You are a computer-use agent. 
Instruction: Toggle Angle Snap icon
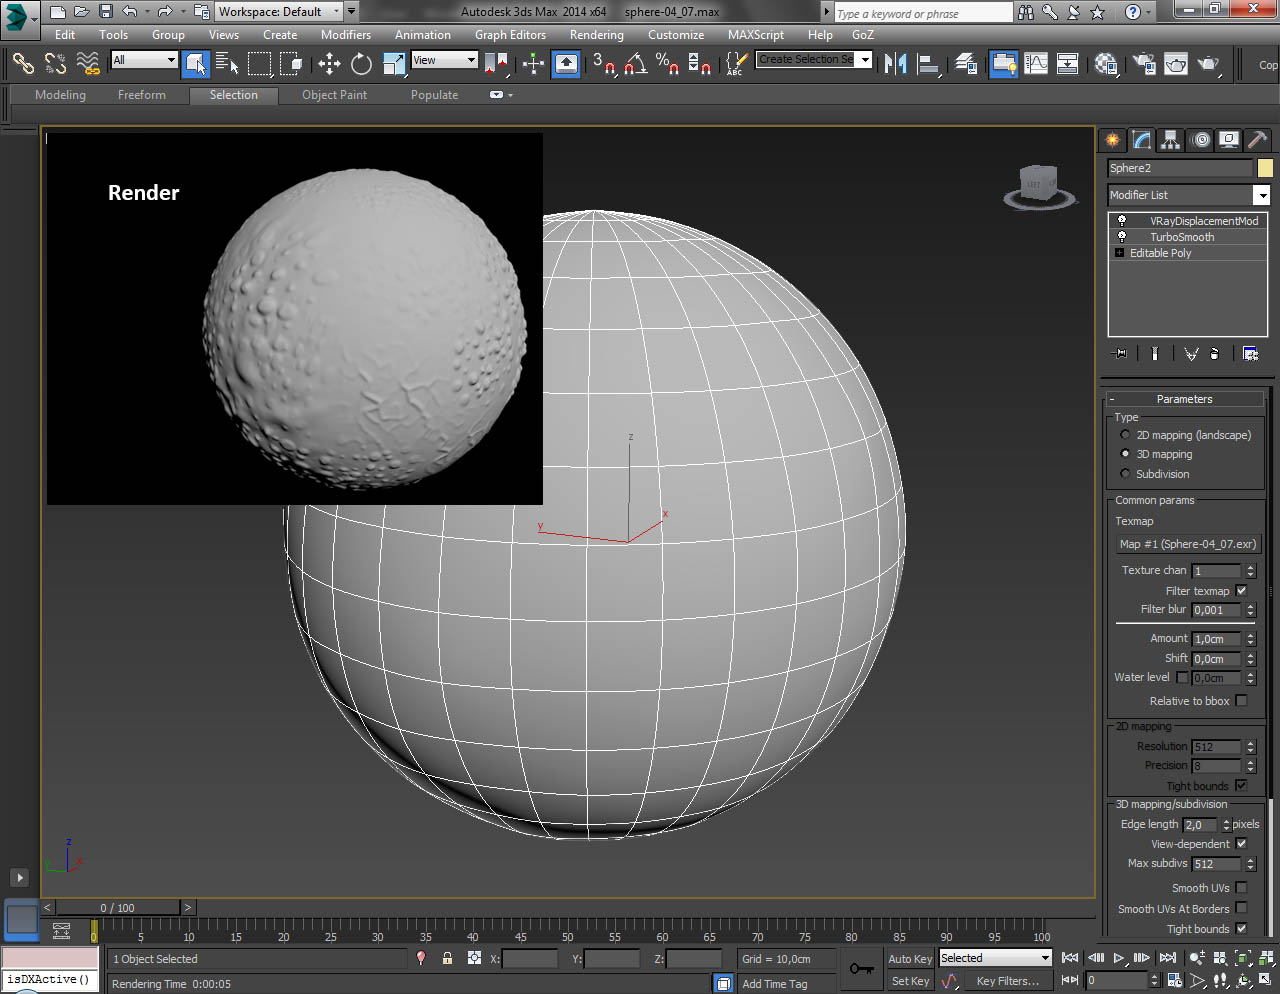coord(635,64)
